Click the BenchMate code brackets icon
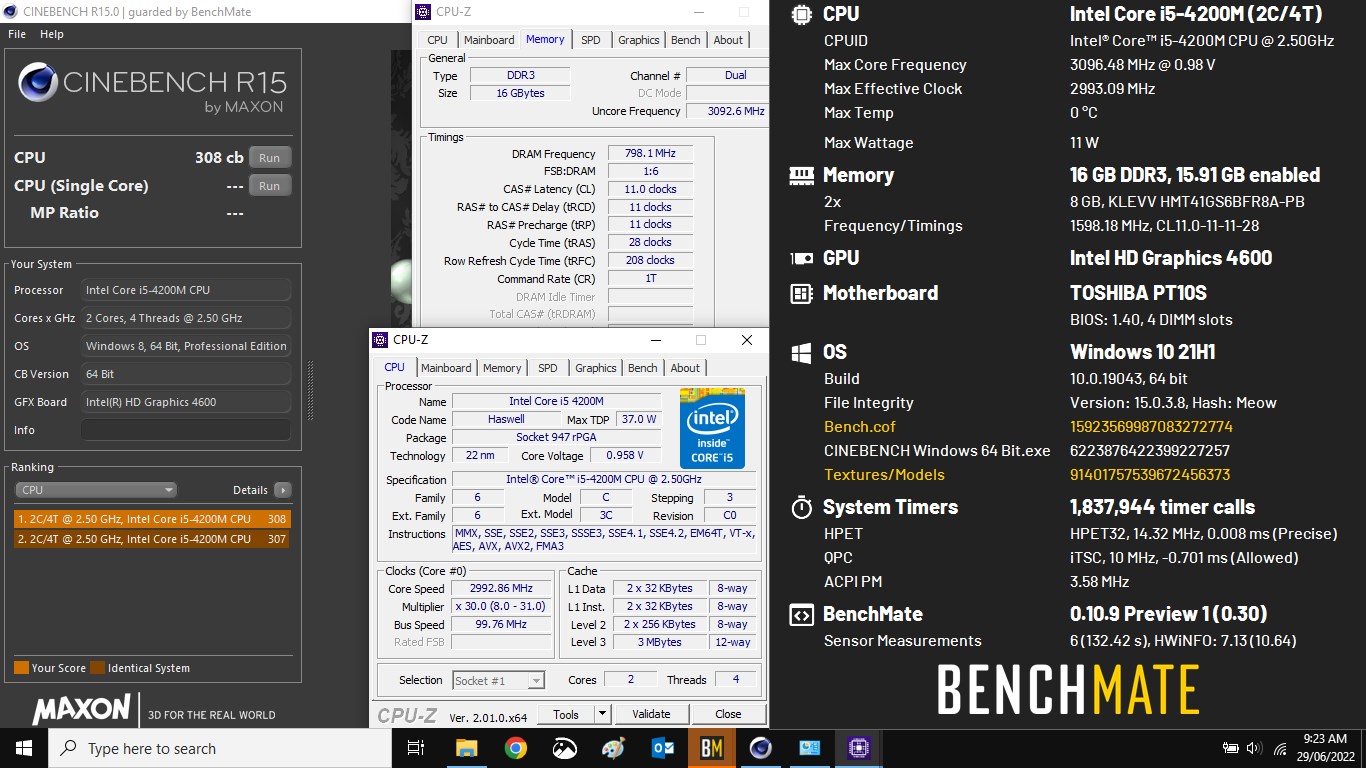1366x768 pixels. pos(801,614)
